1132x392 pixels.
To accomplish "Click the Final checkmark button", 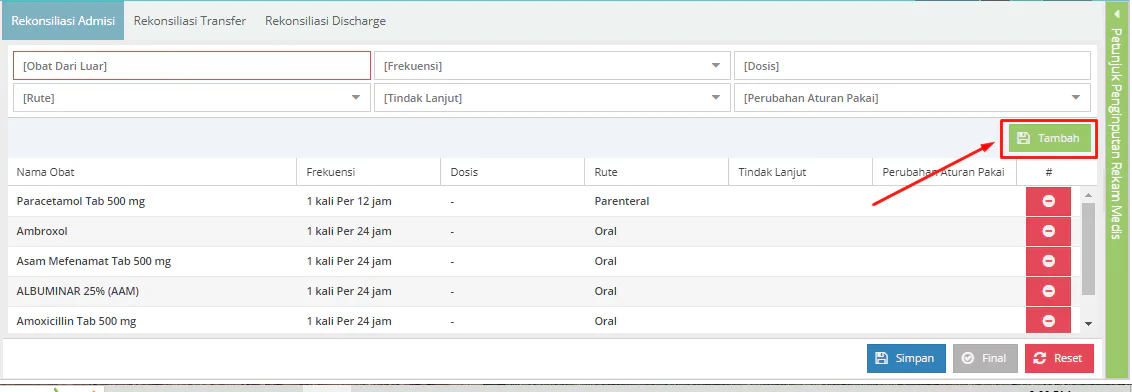I will coord(985,358).
